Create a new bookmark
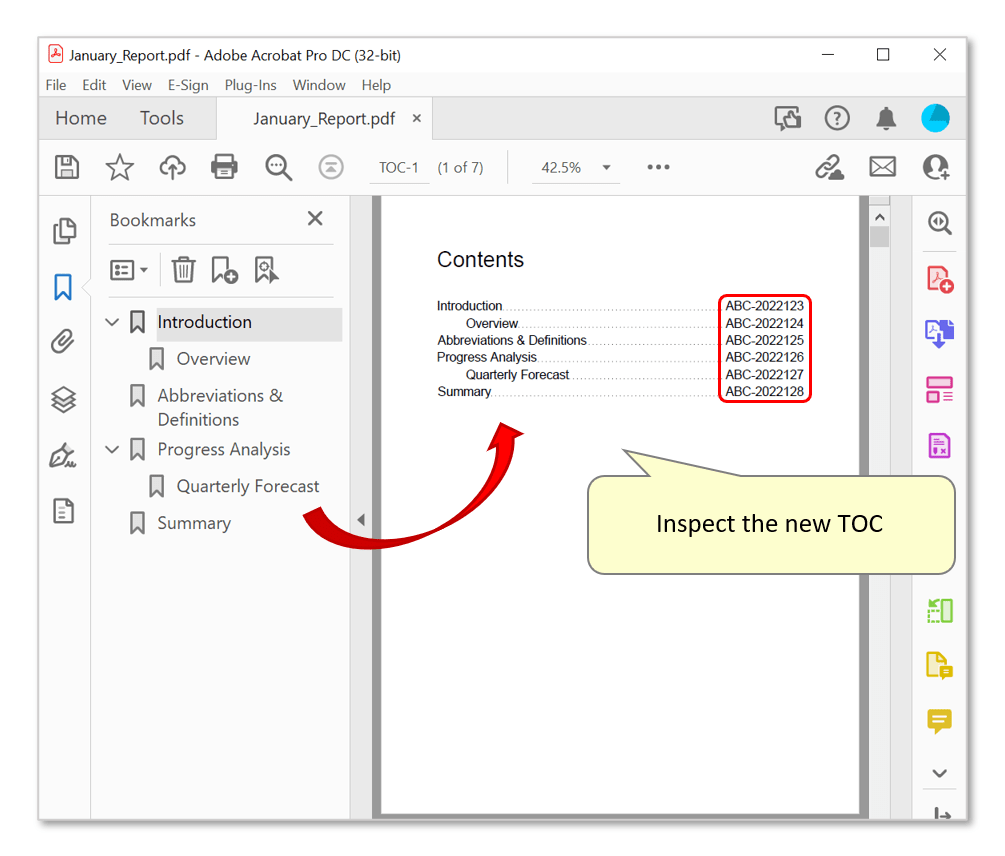The image size is (1005, 856). point(224,269)
